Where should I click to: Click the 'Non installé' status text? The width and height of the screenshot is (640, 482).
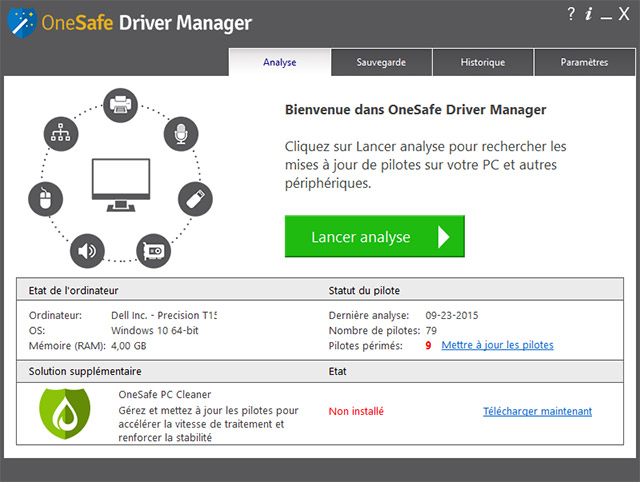356,411
